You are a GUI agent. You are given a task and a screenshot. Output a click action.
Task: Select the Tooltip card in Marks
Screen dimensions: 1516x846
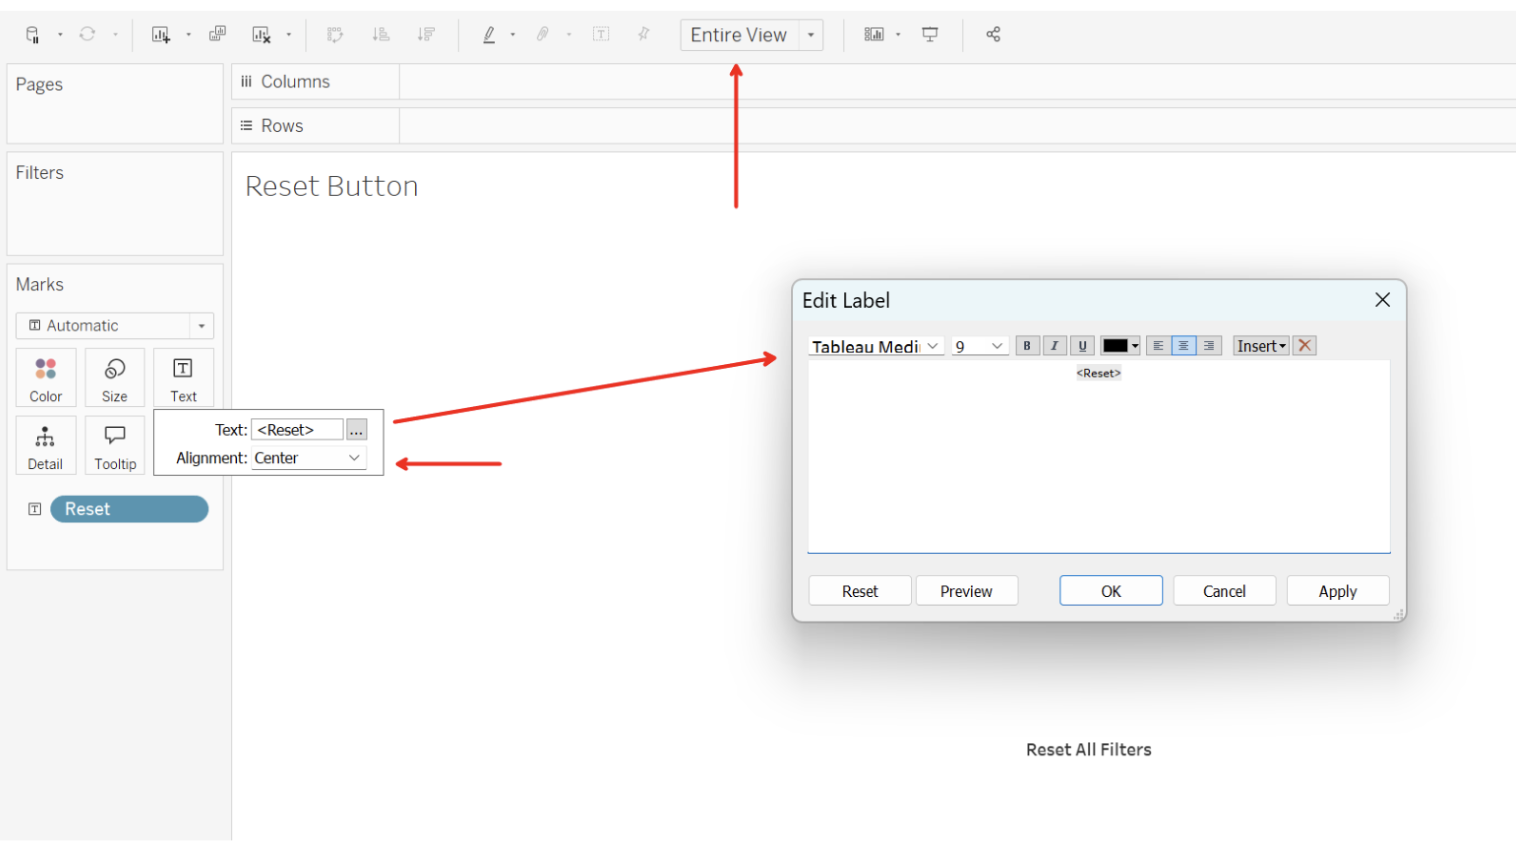tap(114, 445)
